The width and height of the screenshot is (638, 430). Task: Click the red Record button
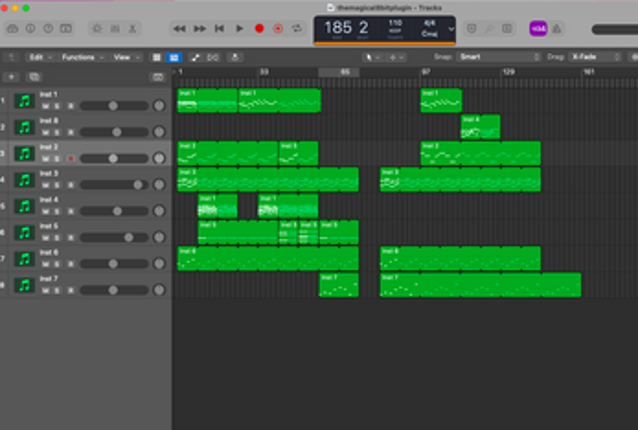point(259,29)
